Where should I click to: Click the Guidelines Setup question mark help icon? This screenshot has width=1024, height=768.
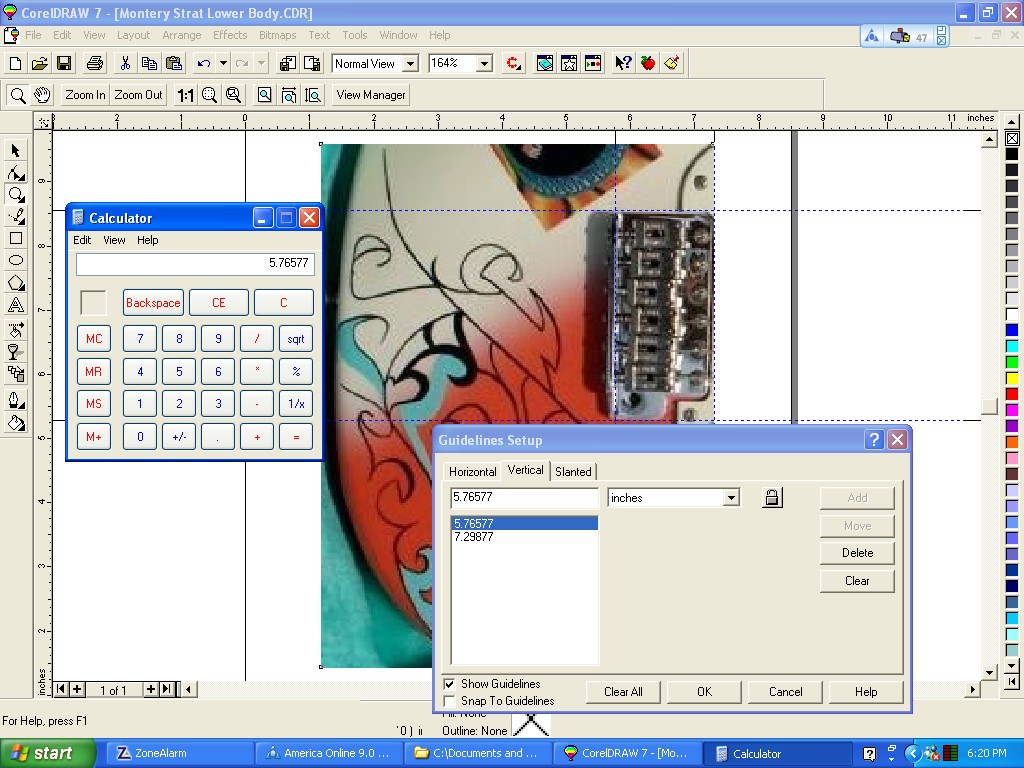click(x=874, y=440)
